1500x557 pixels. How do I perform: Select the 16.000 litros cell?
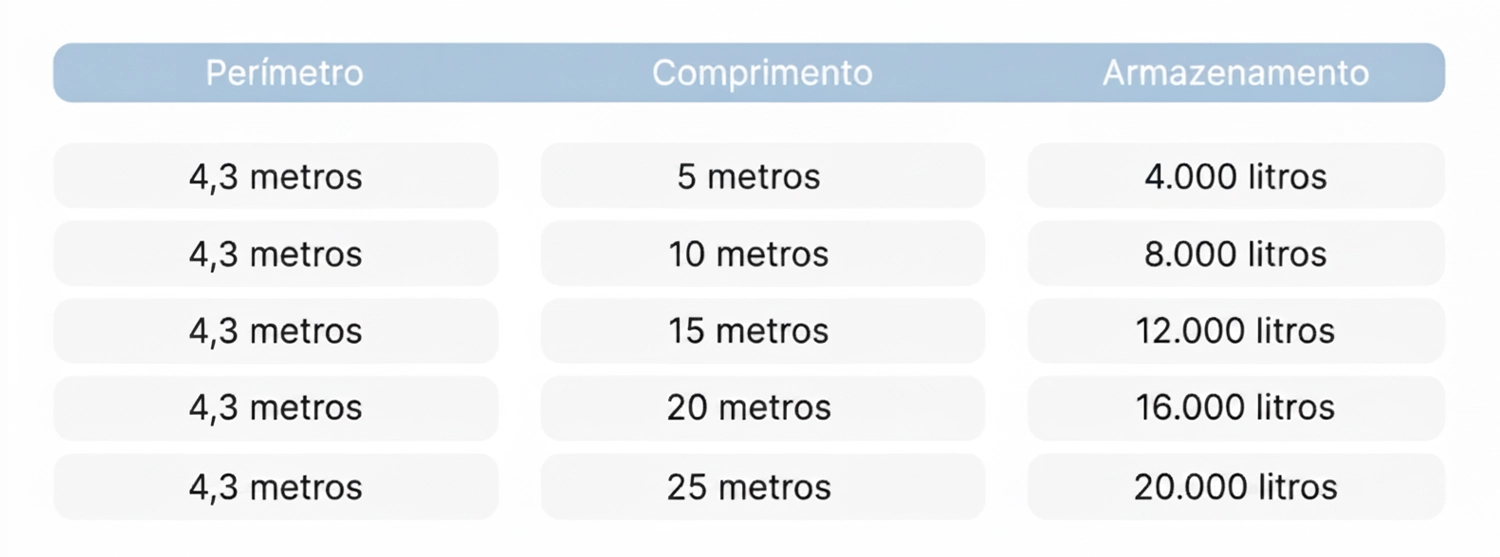click(1235, 408)
